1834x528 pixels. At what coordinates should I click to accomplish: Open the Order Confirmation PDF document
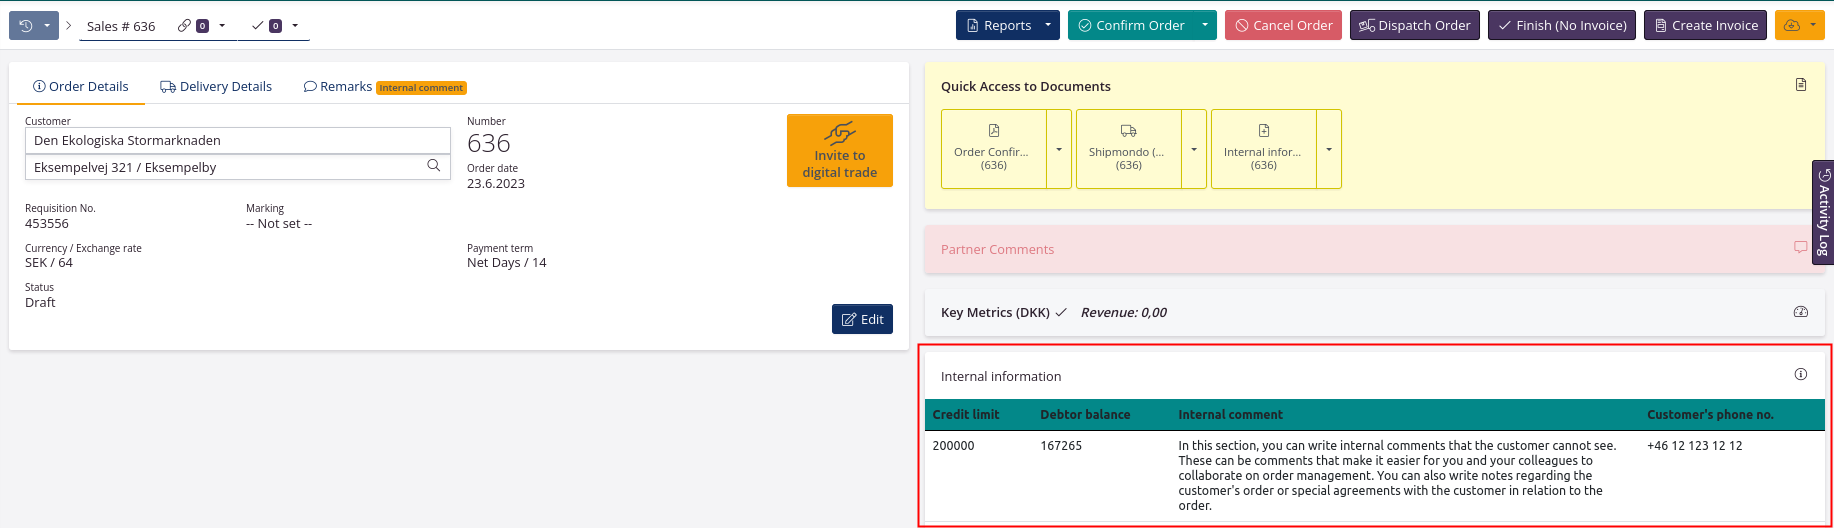[993, 149]
